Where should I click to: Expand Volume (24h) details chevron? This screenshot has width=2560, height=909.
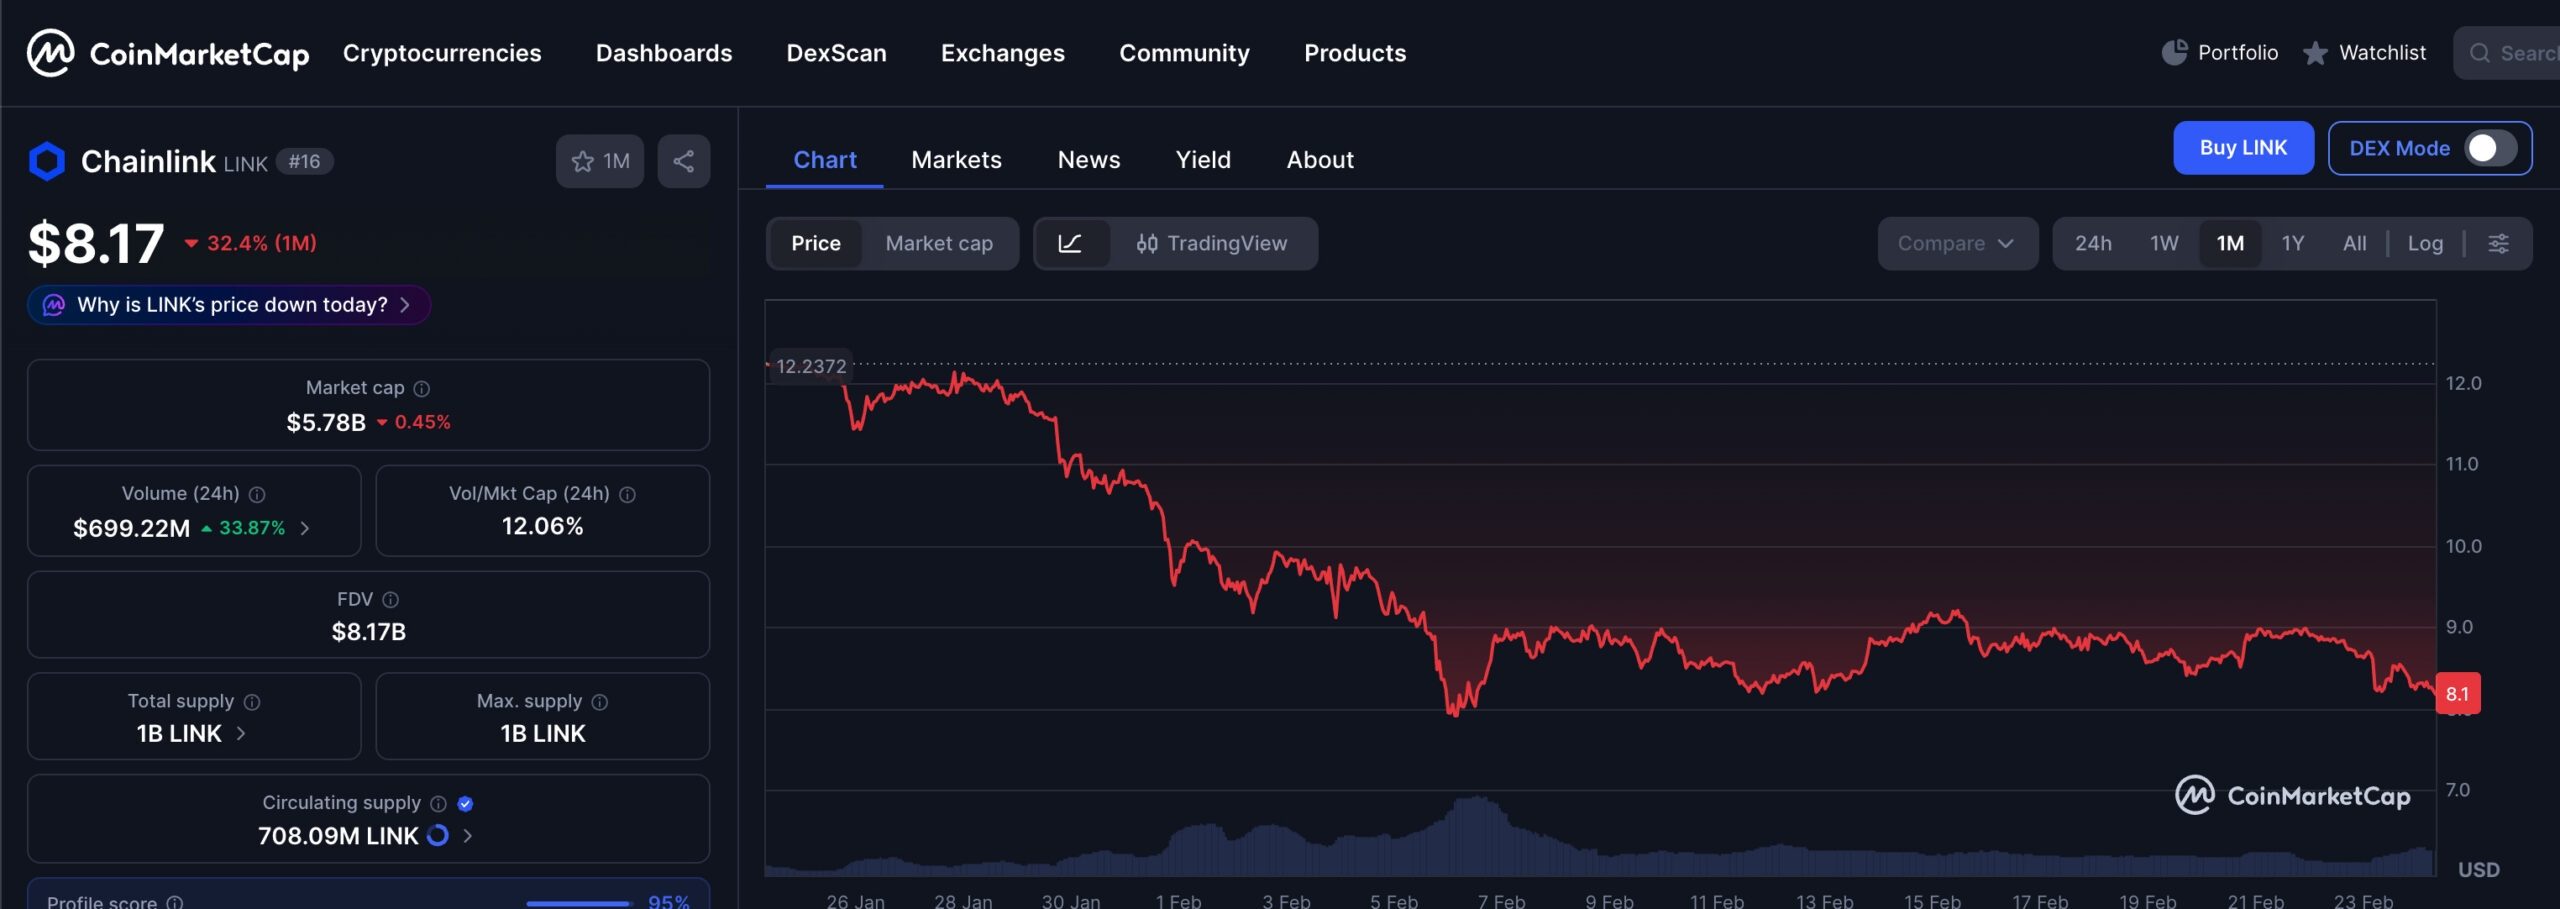tap(305, 528)
